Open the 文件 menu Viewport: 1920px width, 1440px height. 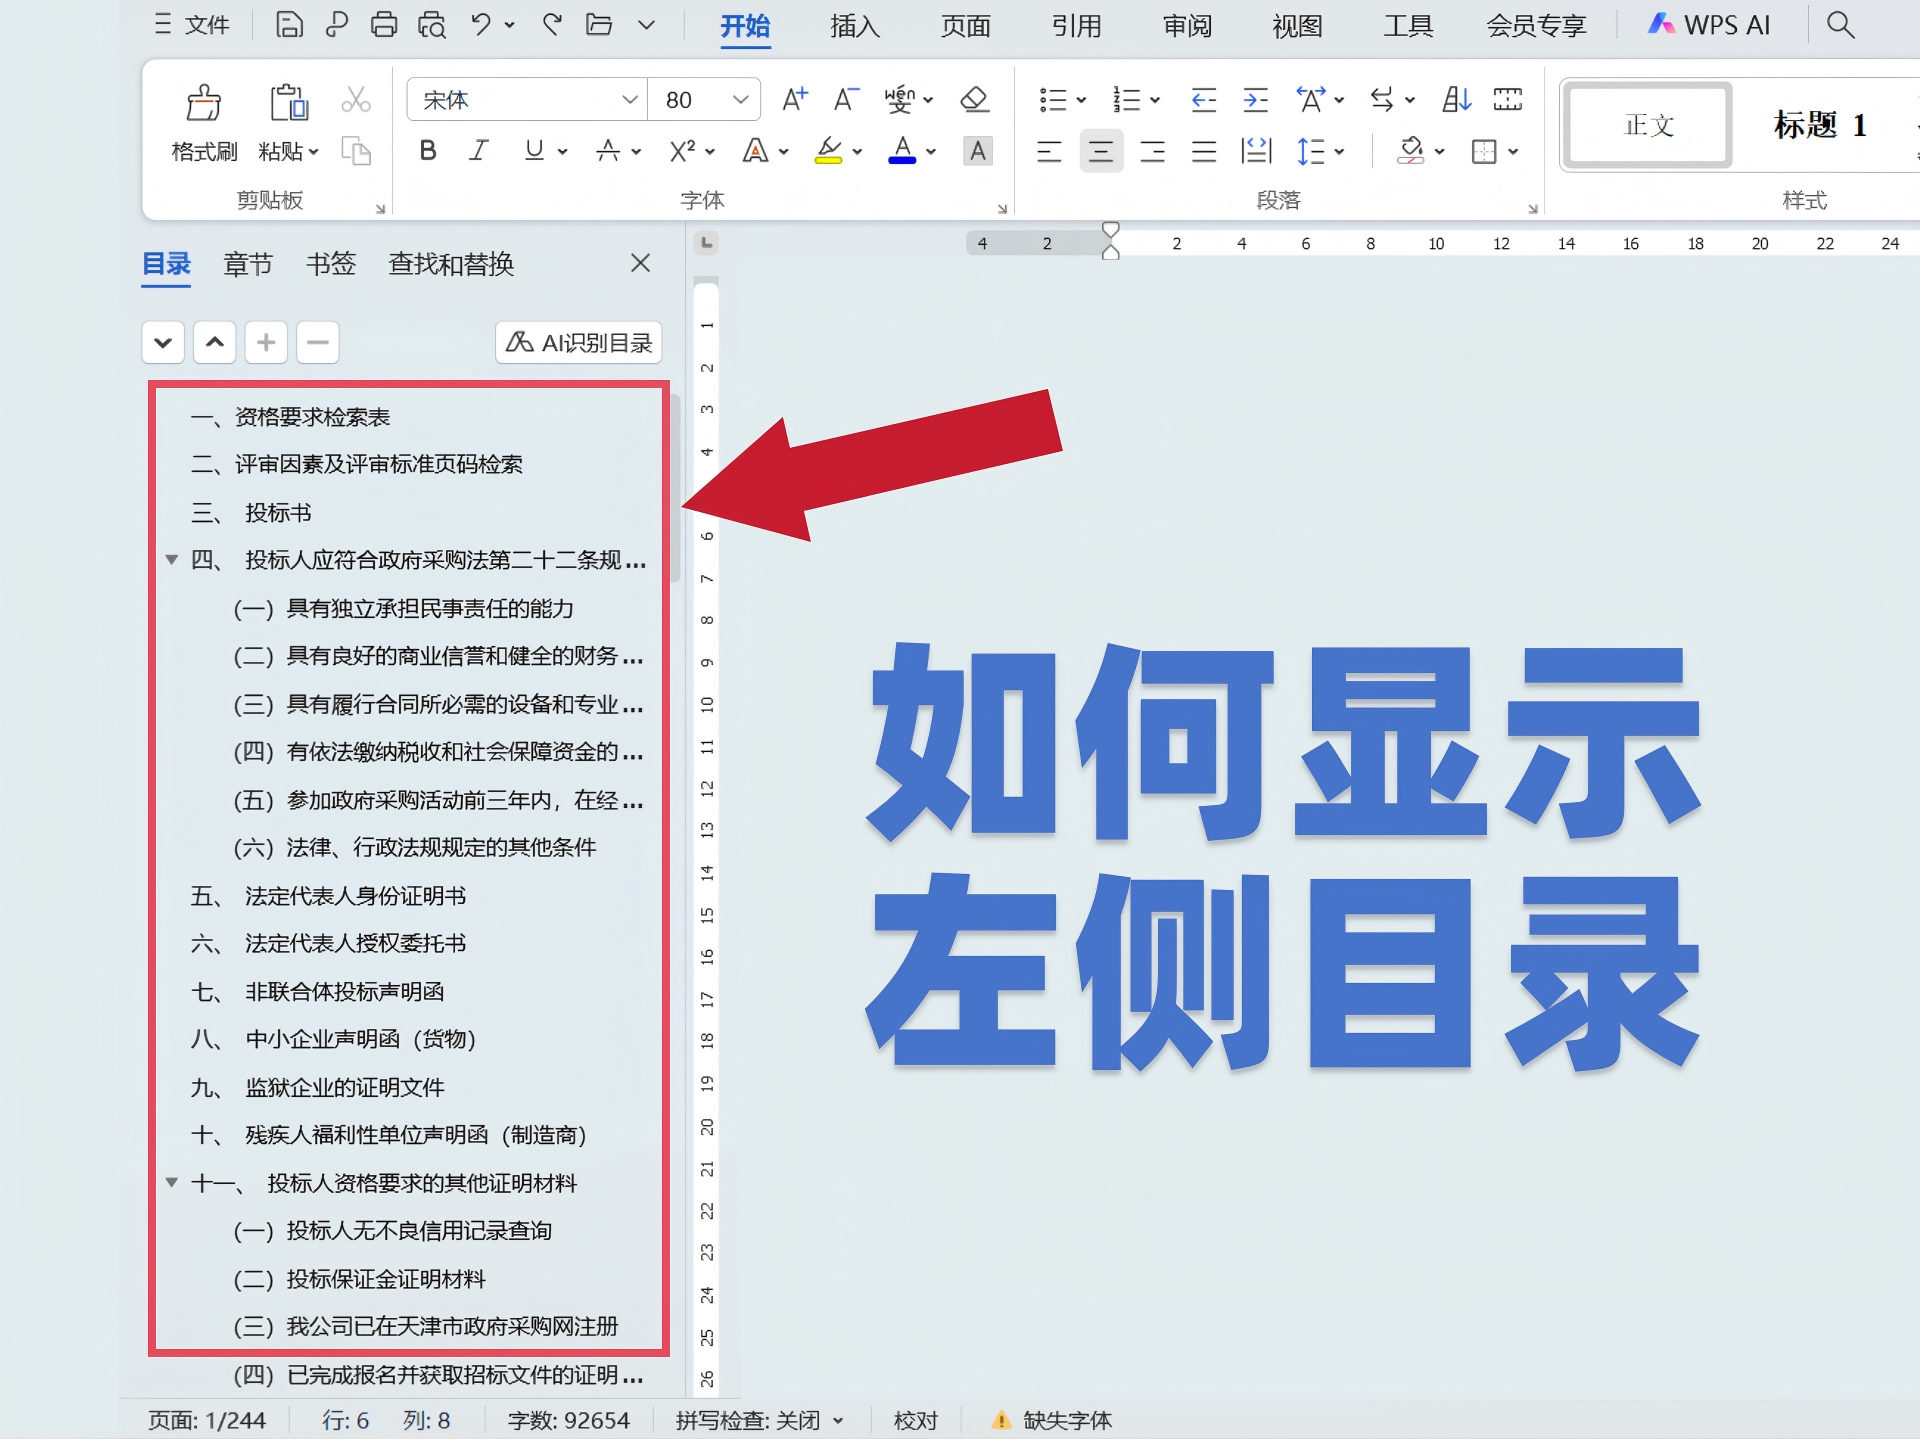point(193,25)
